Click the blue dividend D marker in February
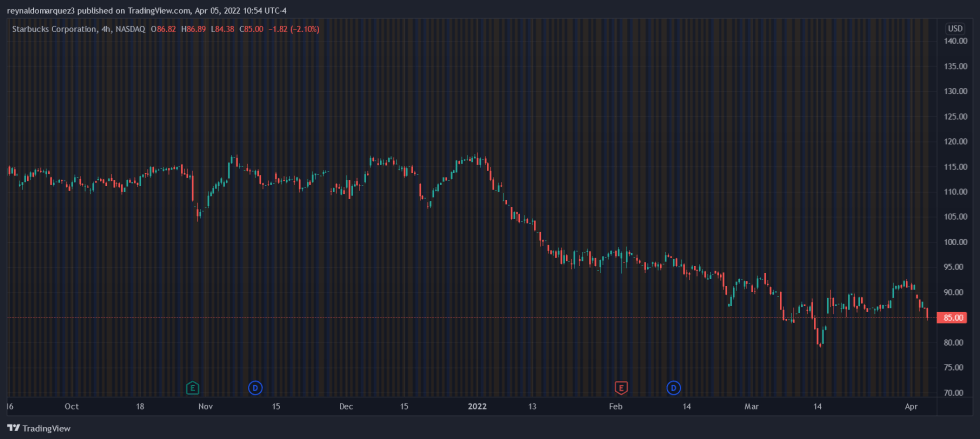The image size is (980, 439). pyautogui.click(x=673, y=387)
